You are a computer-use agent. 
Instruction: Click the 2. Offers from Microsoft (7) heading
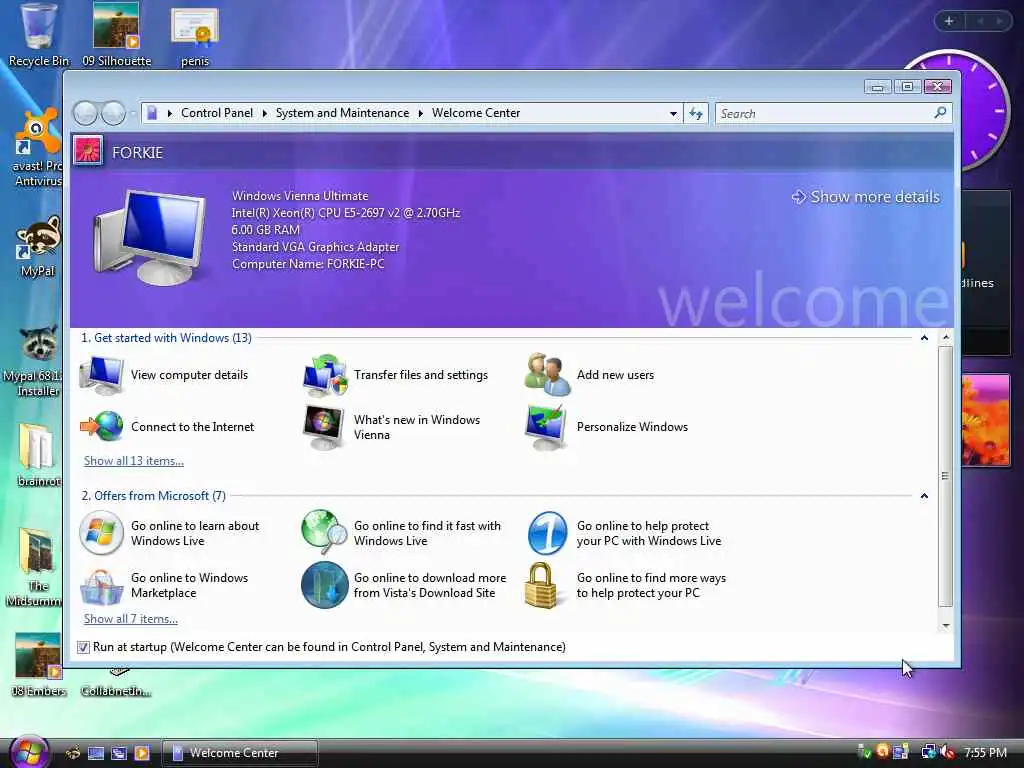pyautogui.click(x=153, y=496)
